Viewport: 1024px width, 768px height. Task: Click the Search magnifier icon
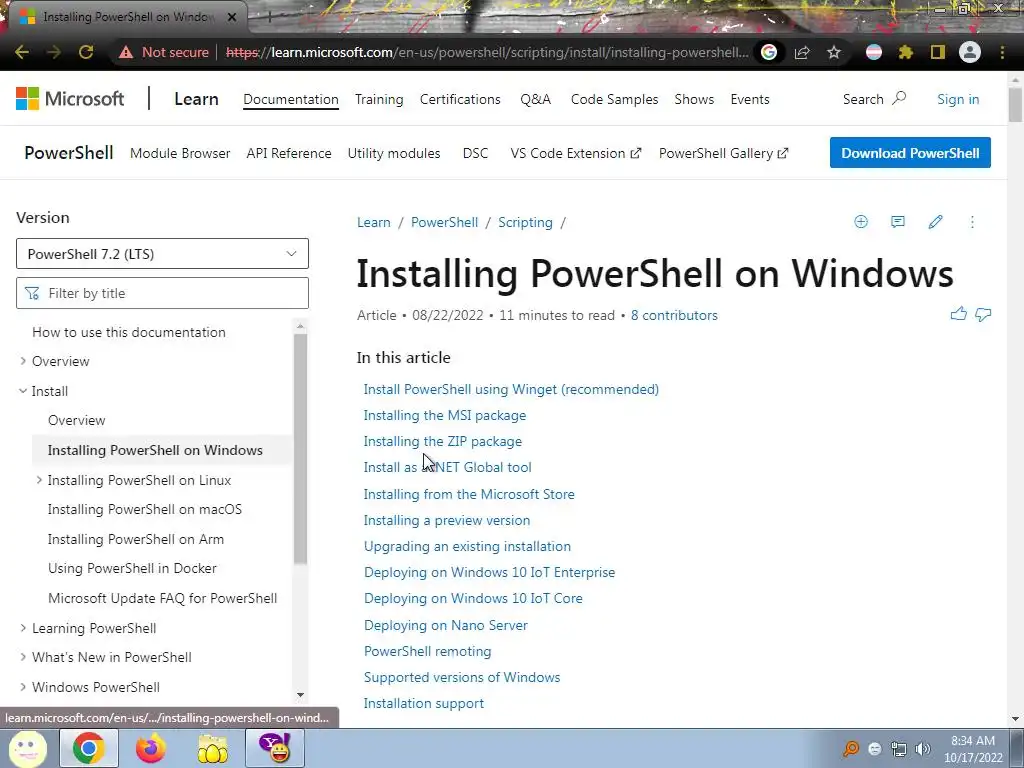pos(899,99)
